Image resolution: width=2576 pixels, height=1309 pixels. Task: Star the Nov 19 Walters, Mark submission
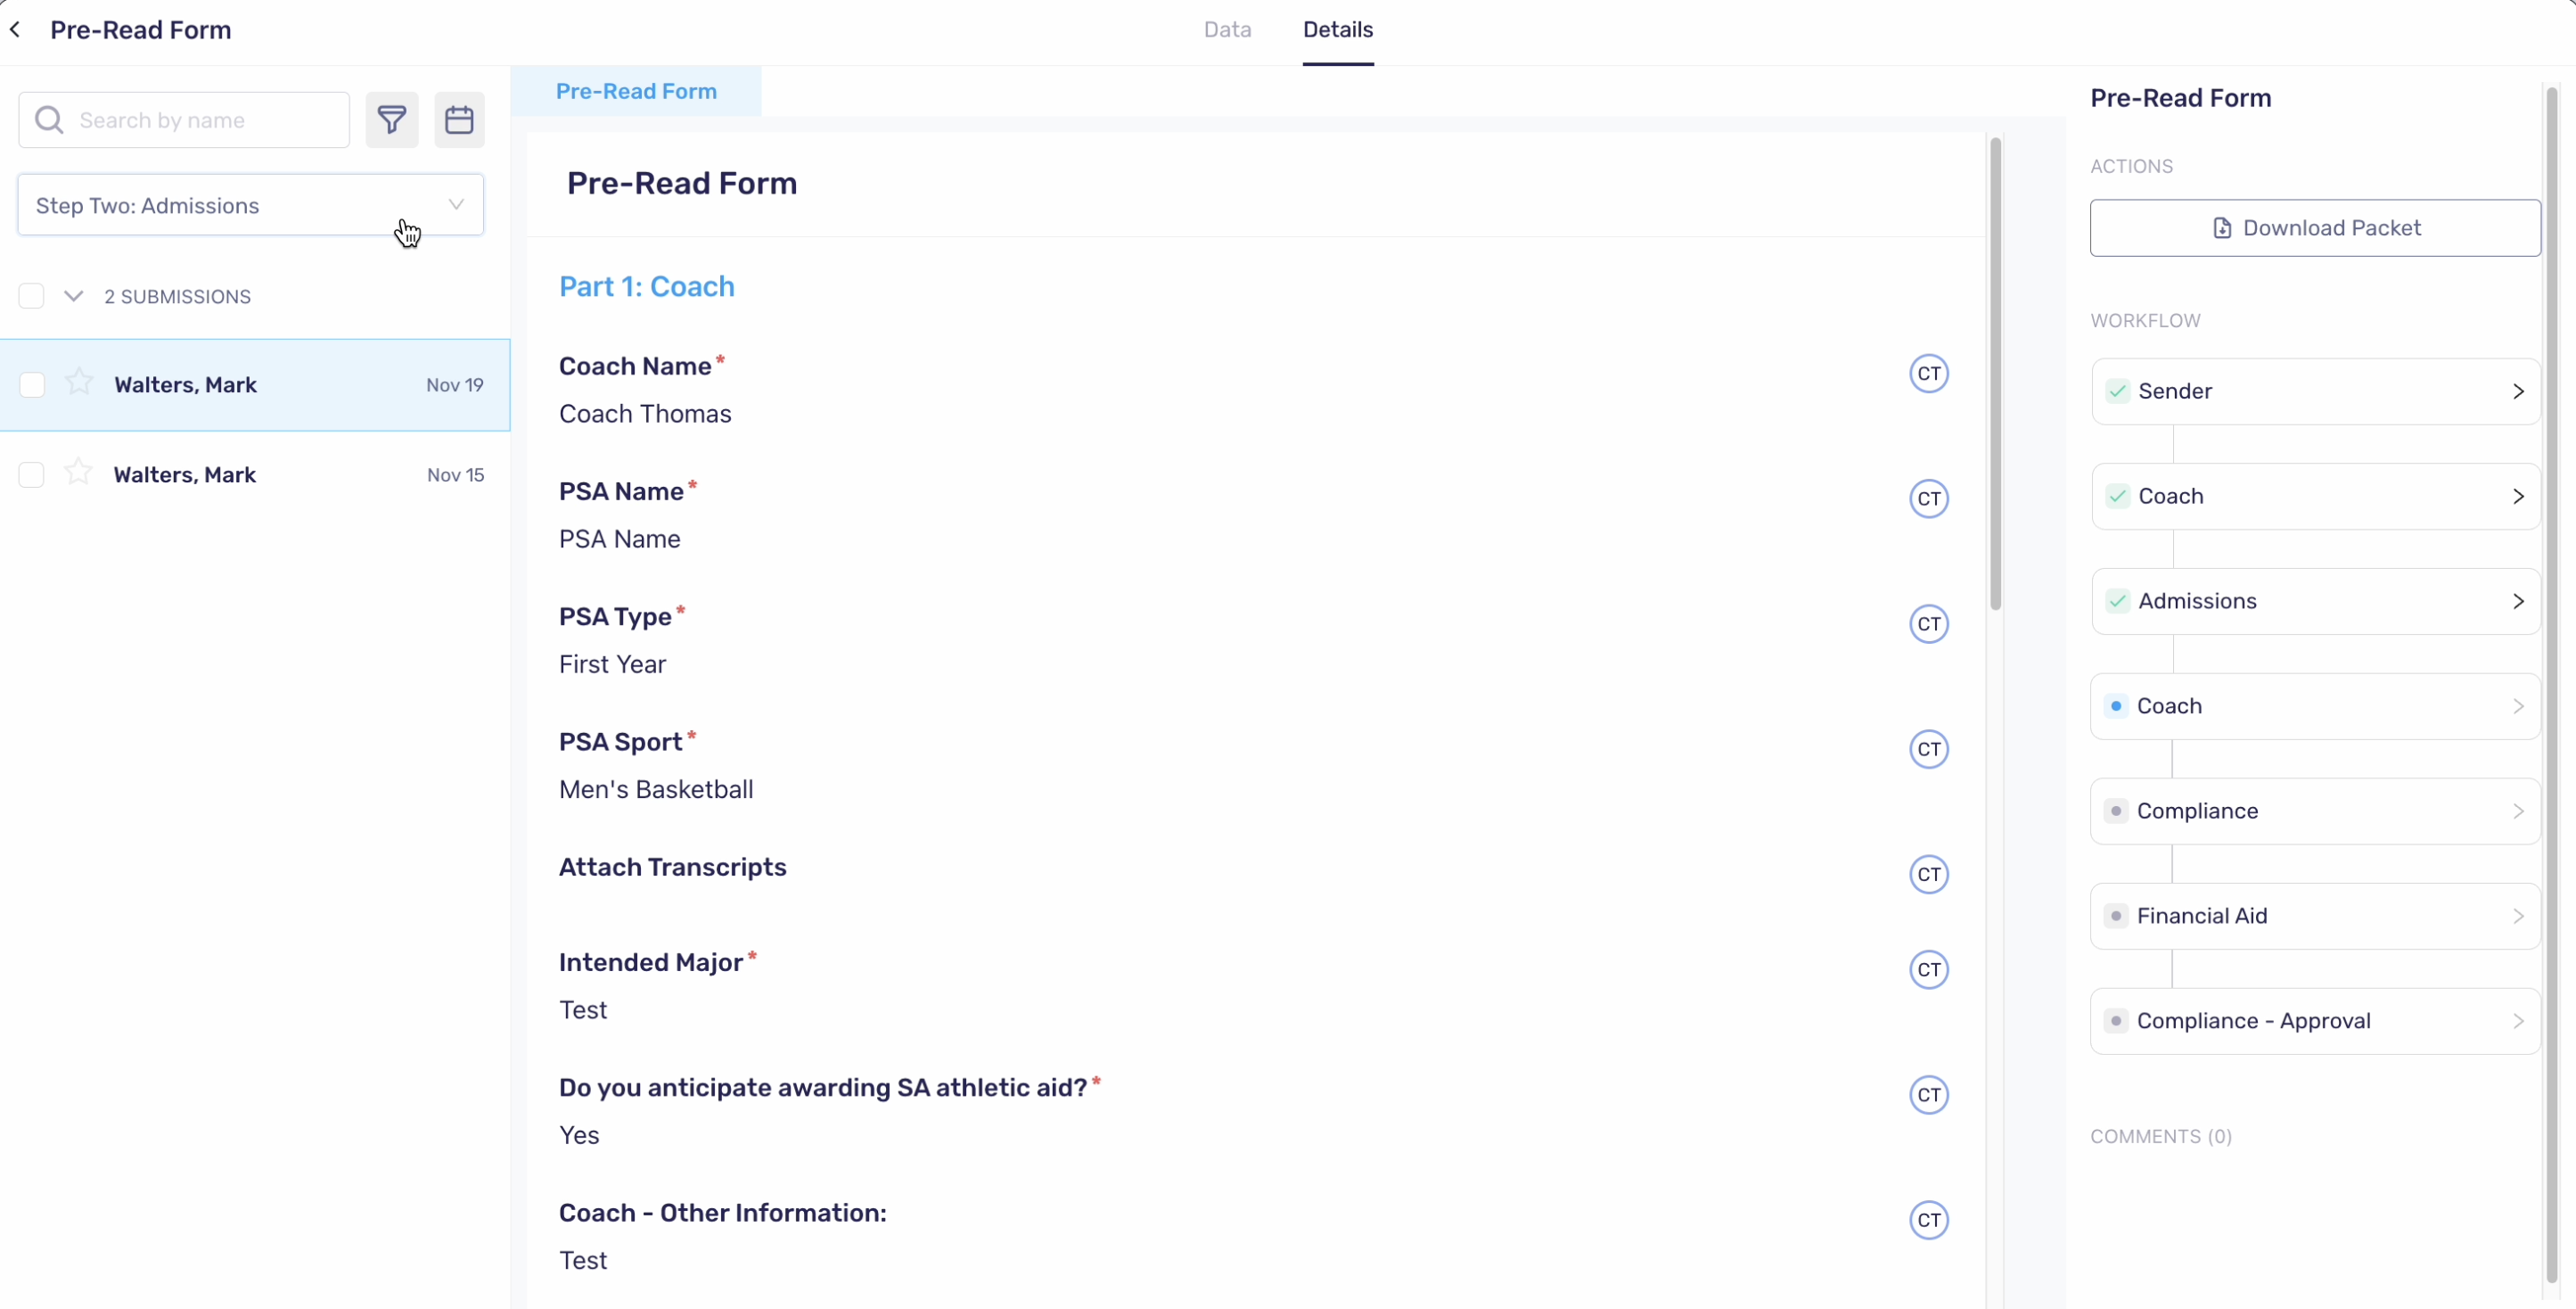(79, 382)
